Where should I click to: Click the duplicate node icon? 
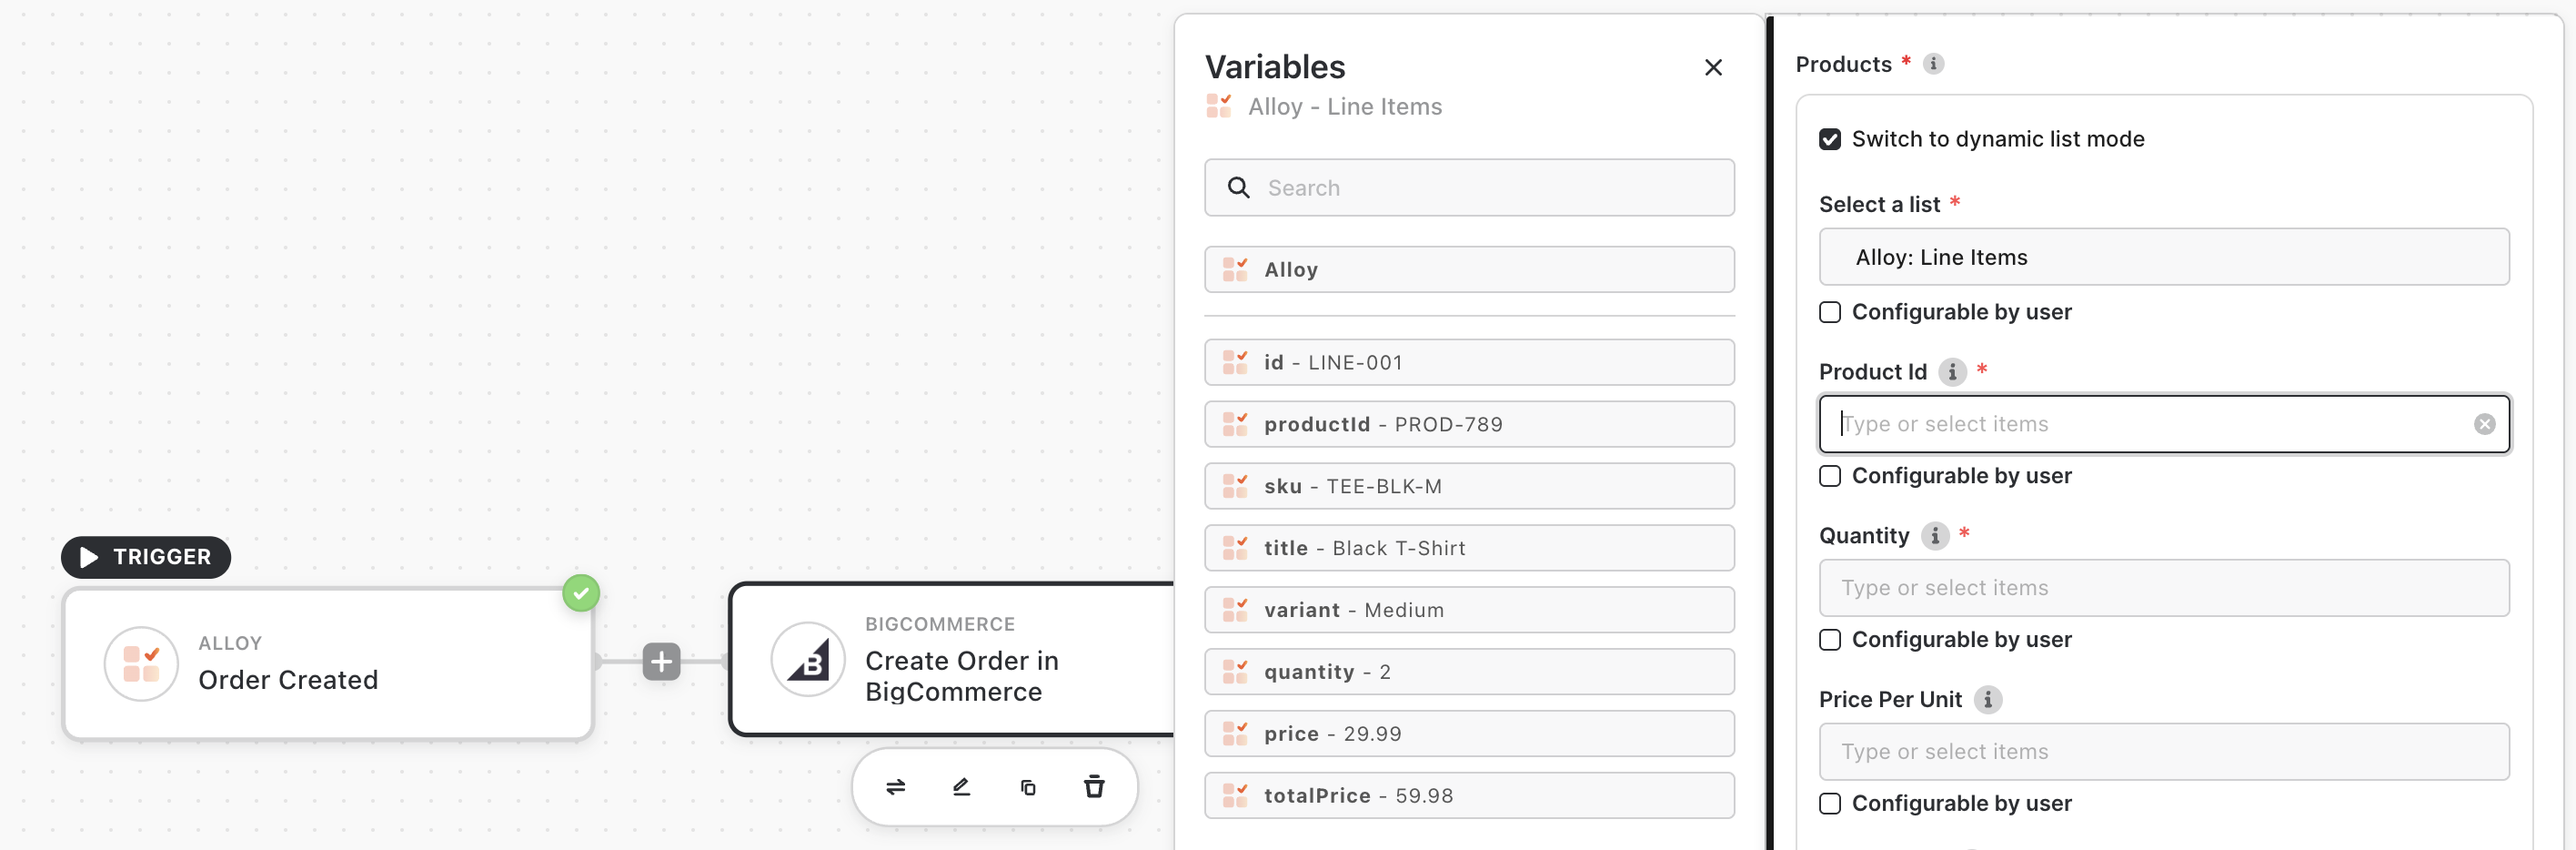tap(1028, 787)
